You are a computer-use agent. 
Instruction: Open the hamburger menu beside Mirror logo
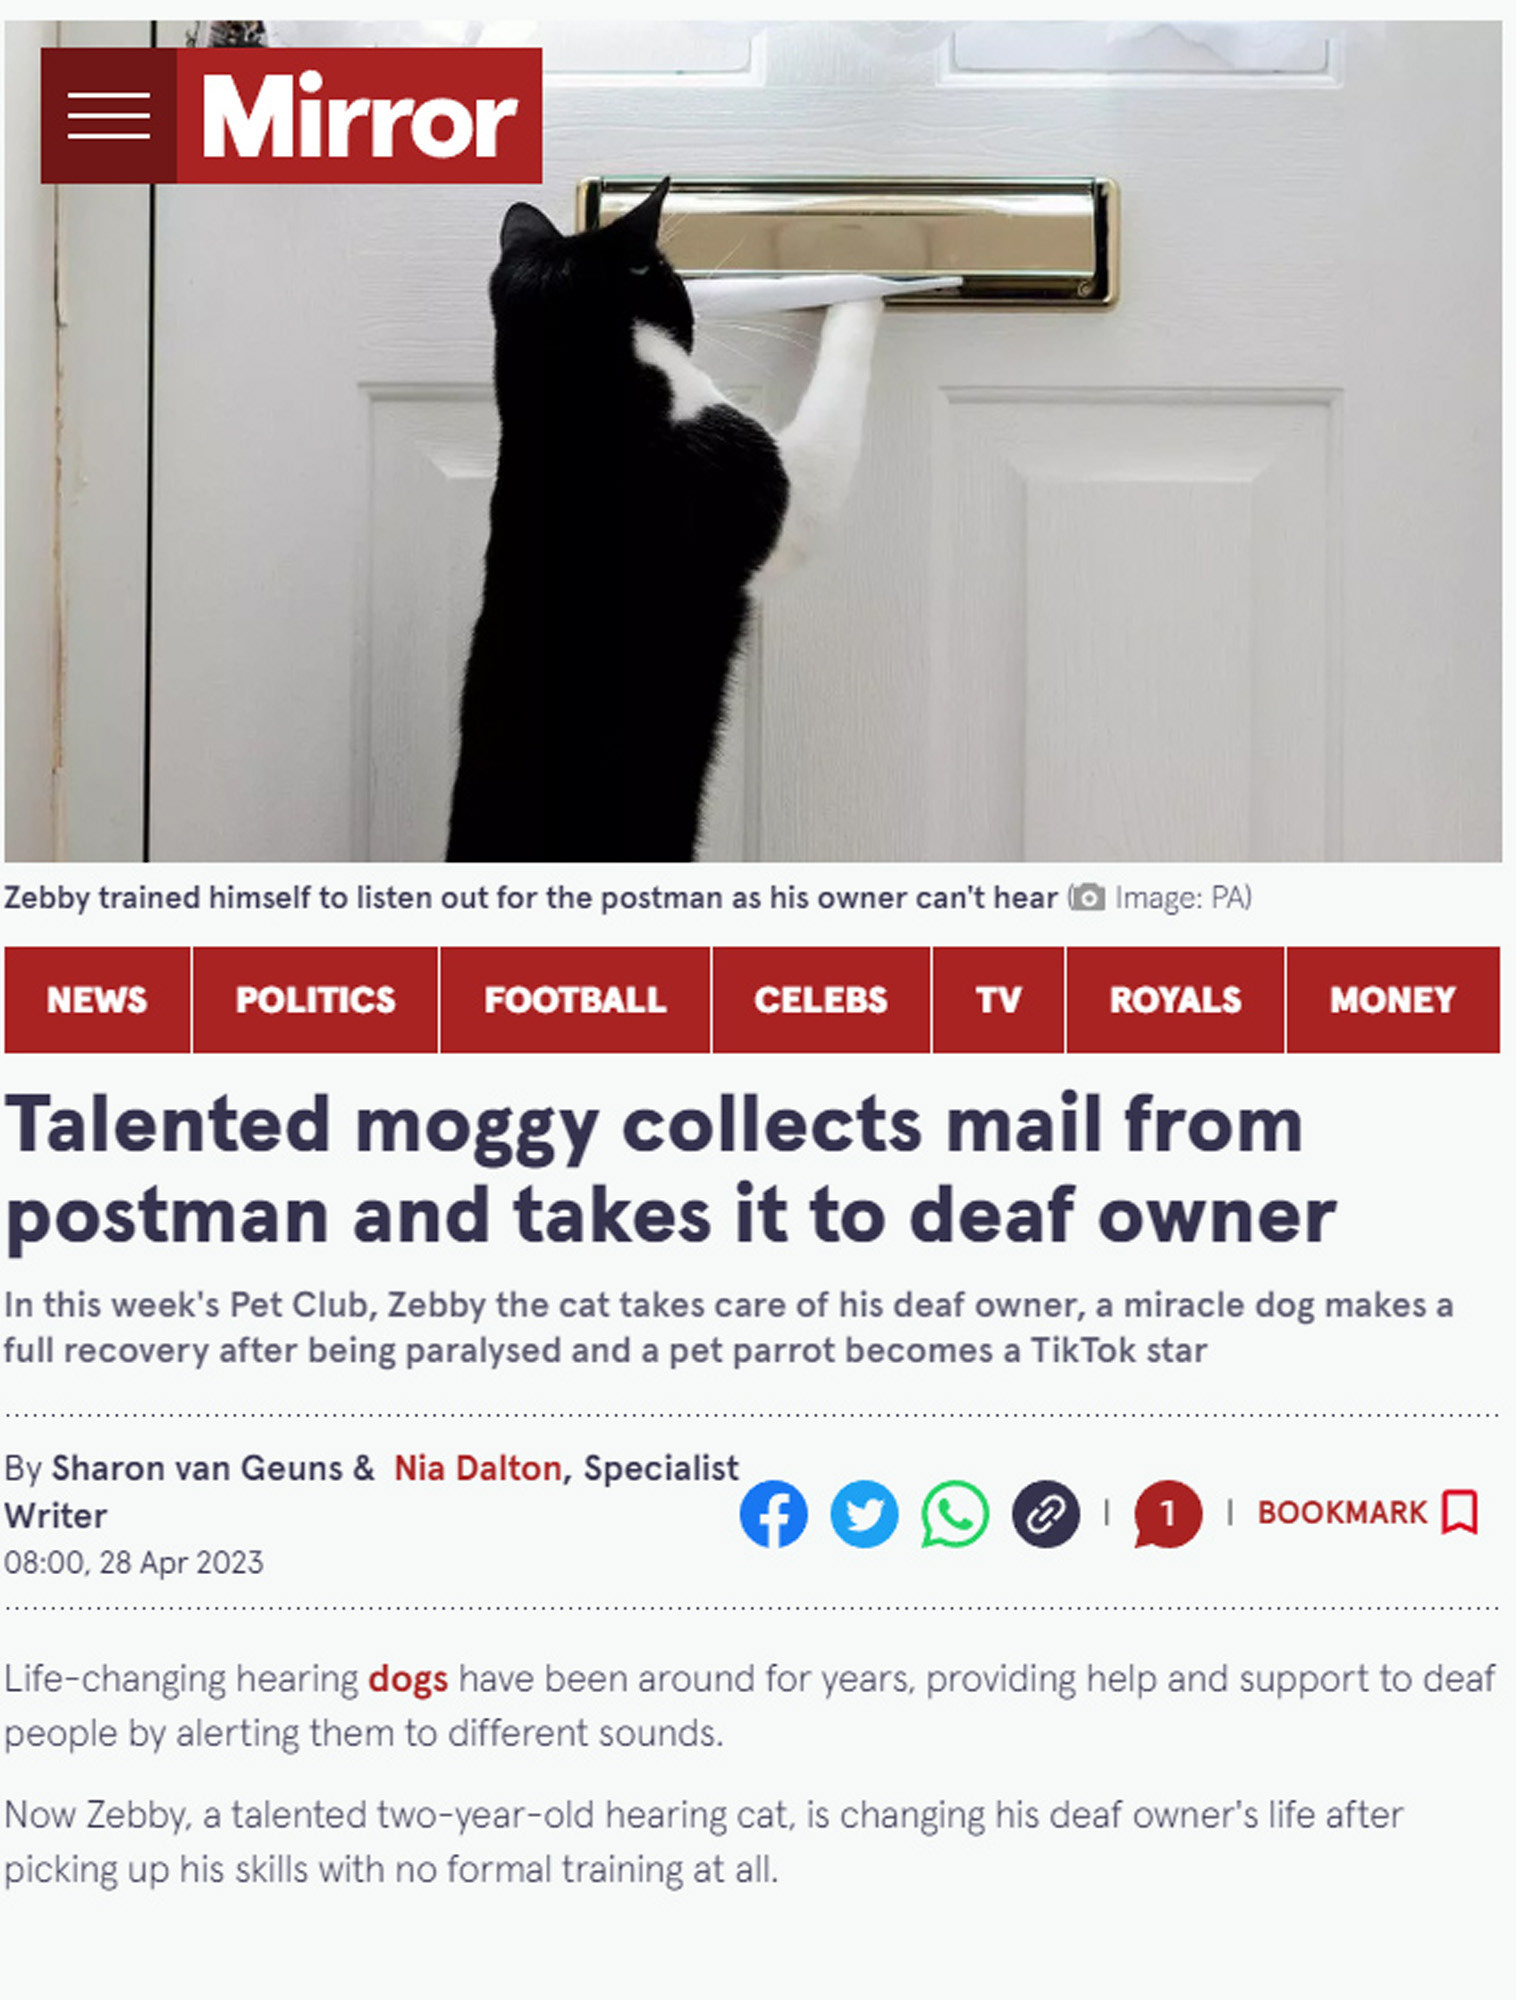click(108, 116)
